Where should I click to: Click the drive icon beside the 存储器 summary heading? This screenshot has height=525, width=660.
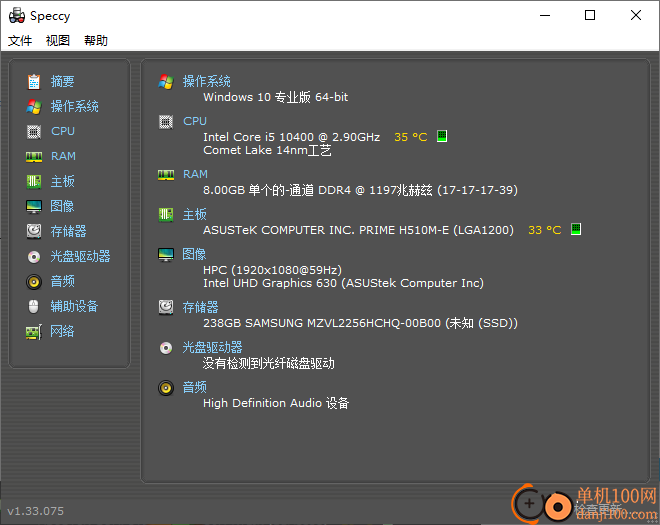pos(166,307)
